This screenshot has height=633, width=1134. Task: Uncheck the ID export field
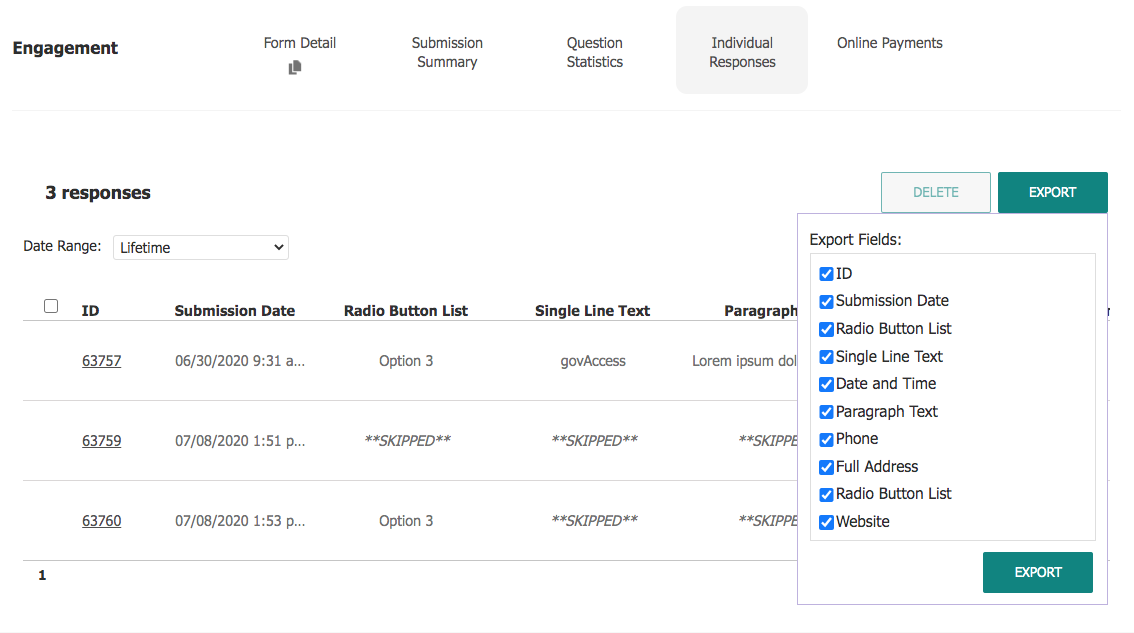826,274
